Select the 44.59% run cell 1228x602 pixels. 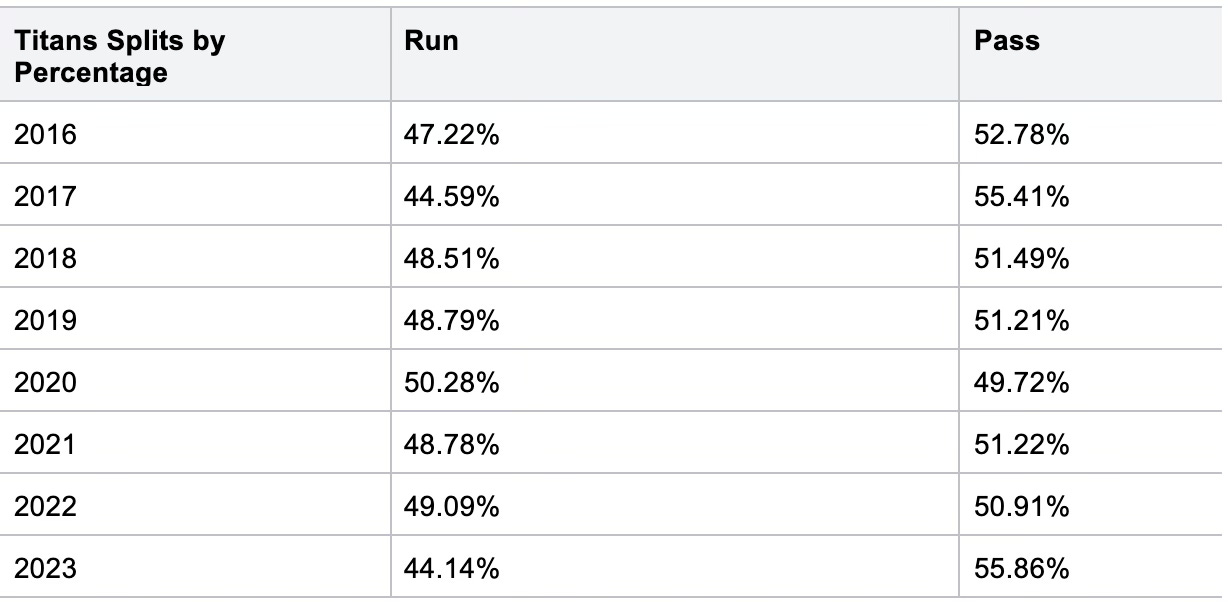pos(675,196)
